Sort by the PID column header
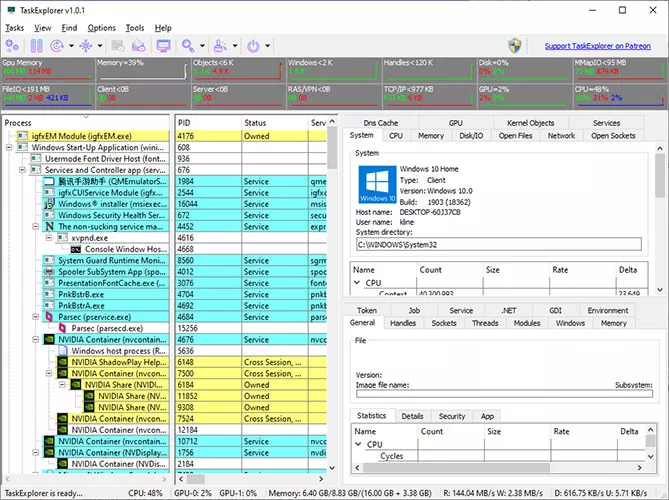Screen dimensions: 669x500 (x=208, y=123)
